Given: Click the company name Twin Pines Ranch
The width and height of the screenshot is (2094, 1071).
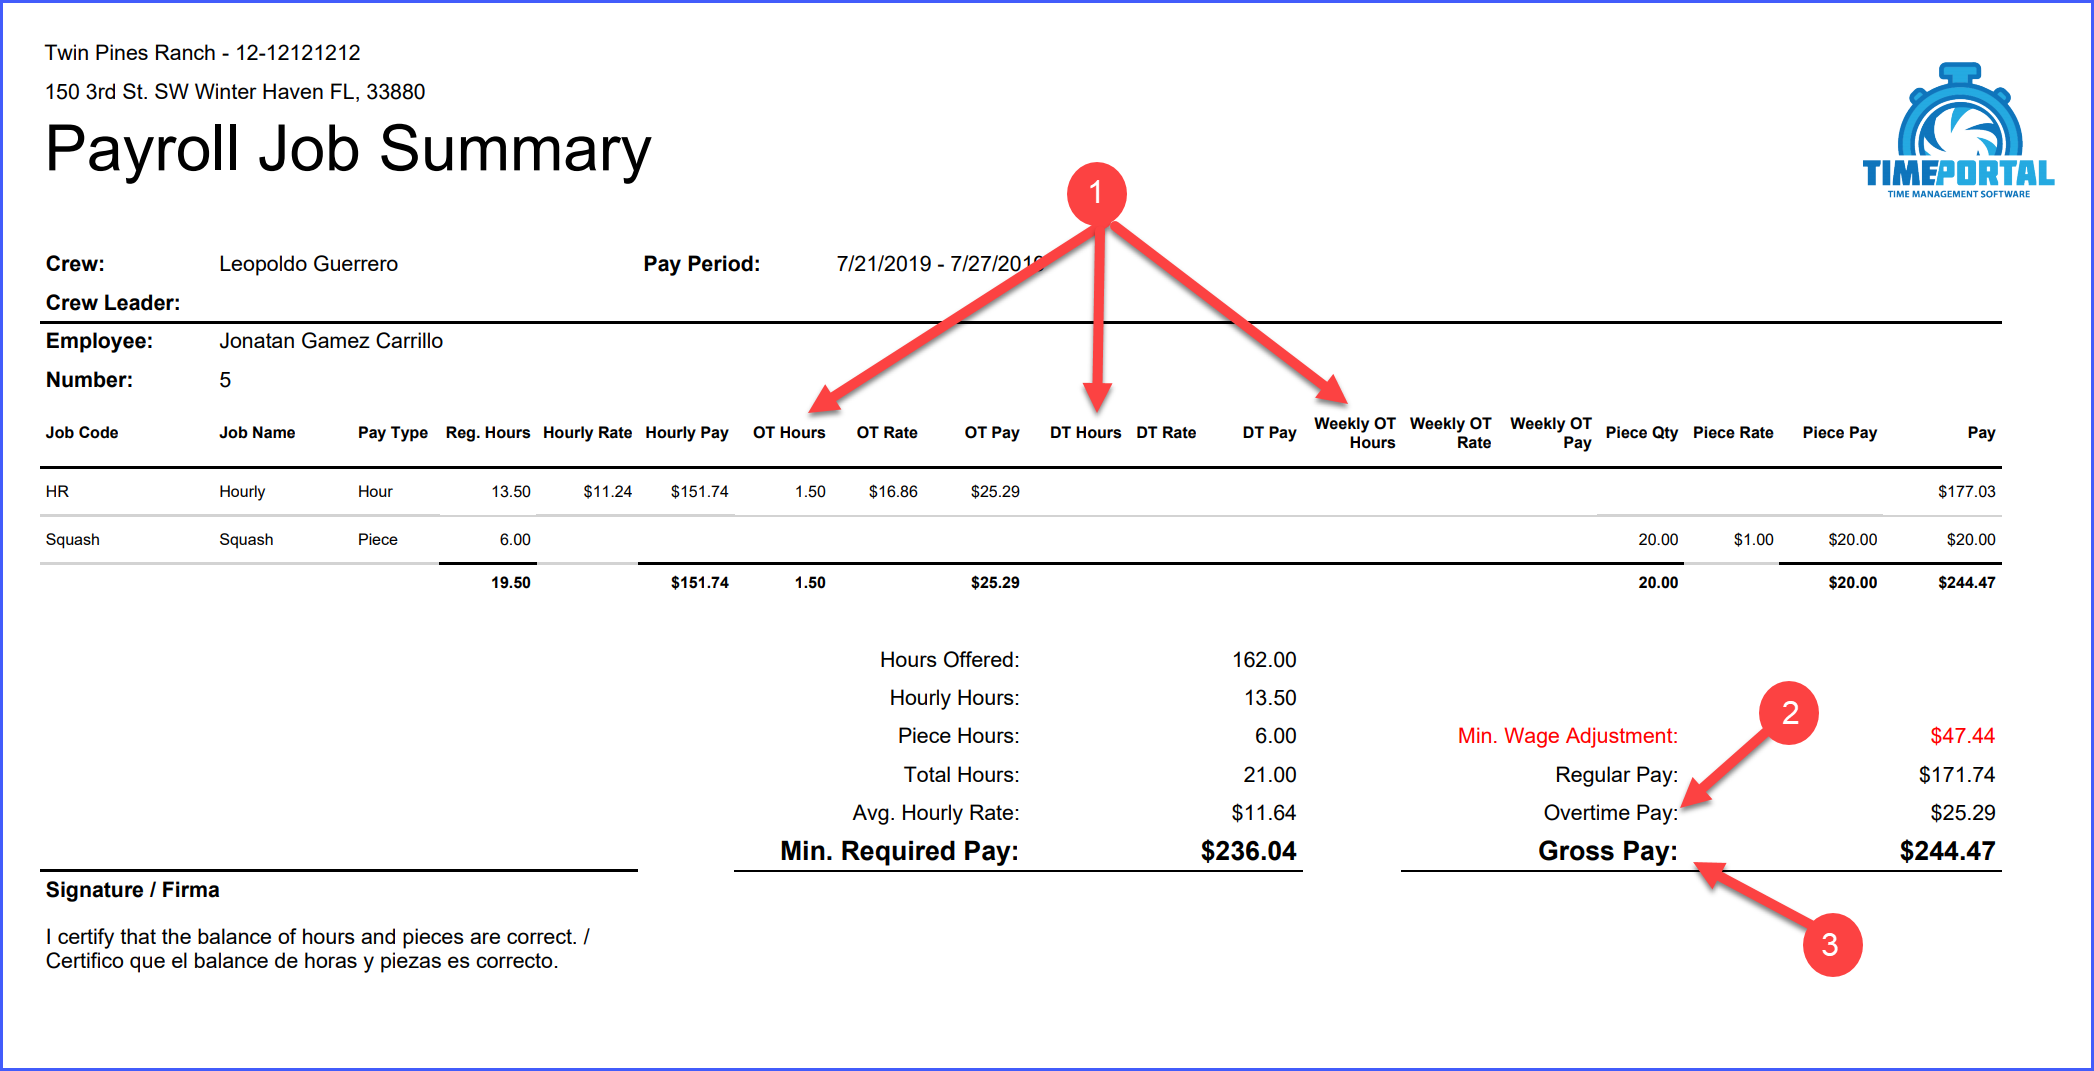Looking at the screenshot, I should tap(130, 53).
